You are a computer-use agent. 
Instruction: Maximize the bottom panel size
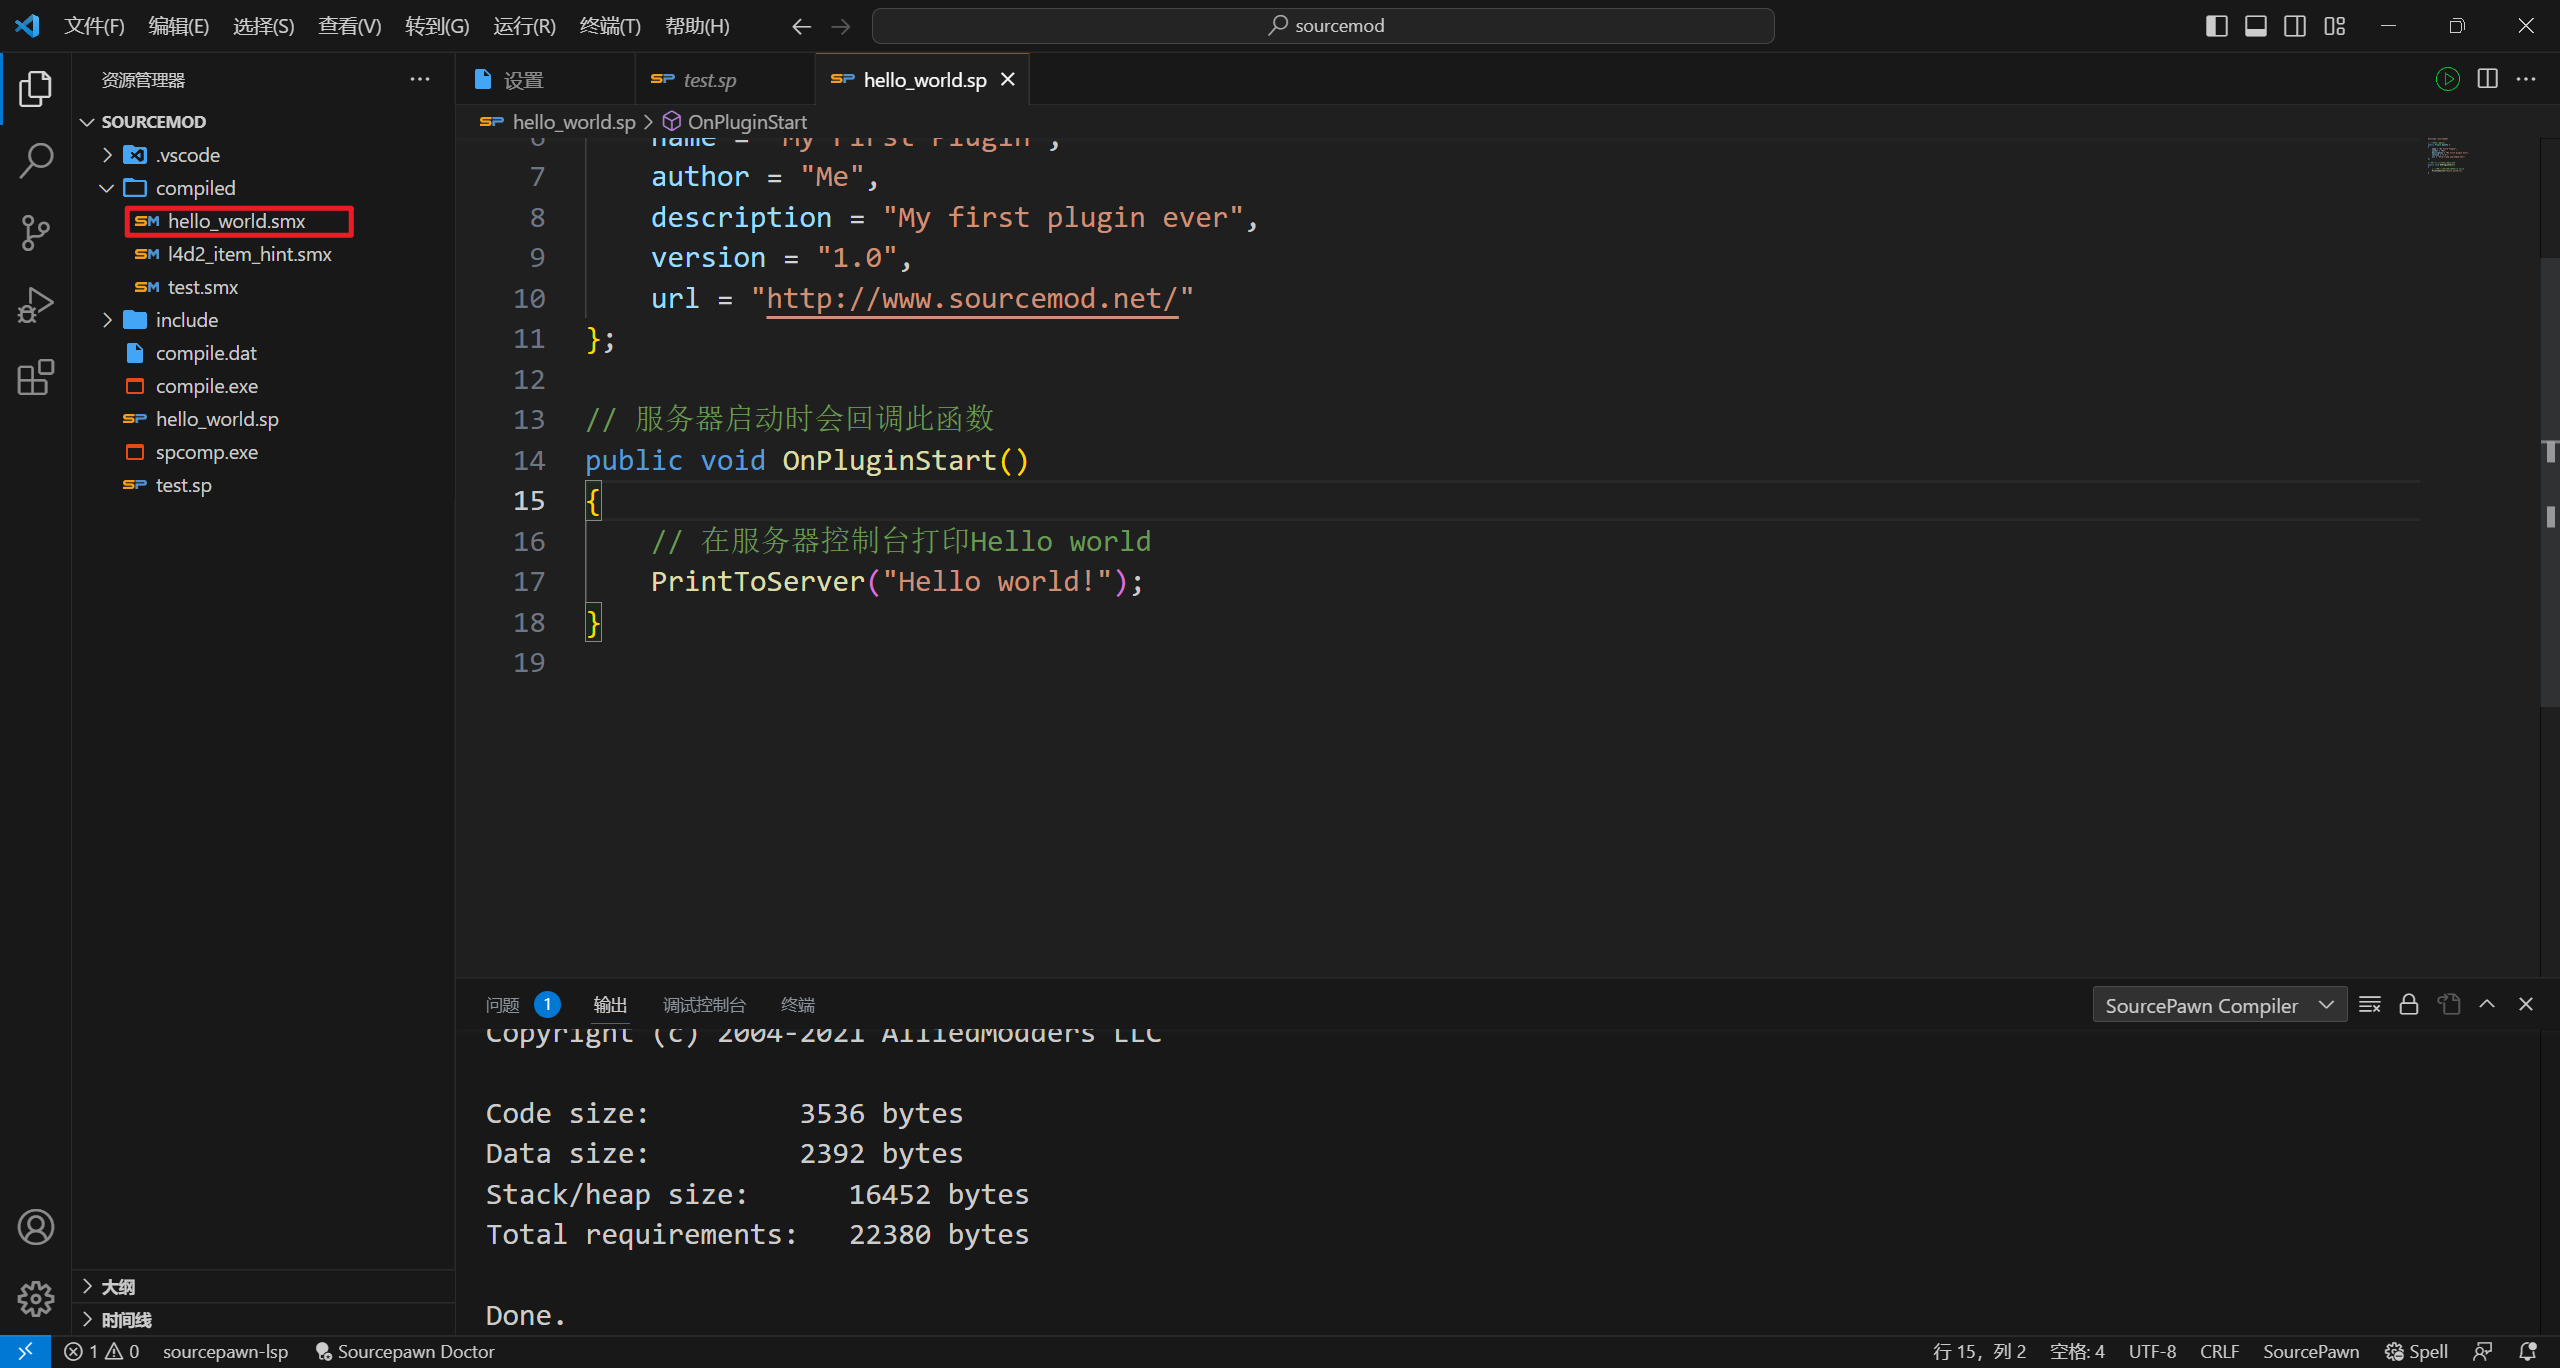coord(2487,1004)
